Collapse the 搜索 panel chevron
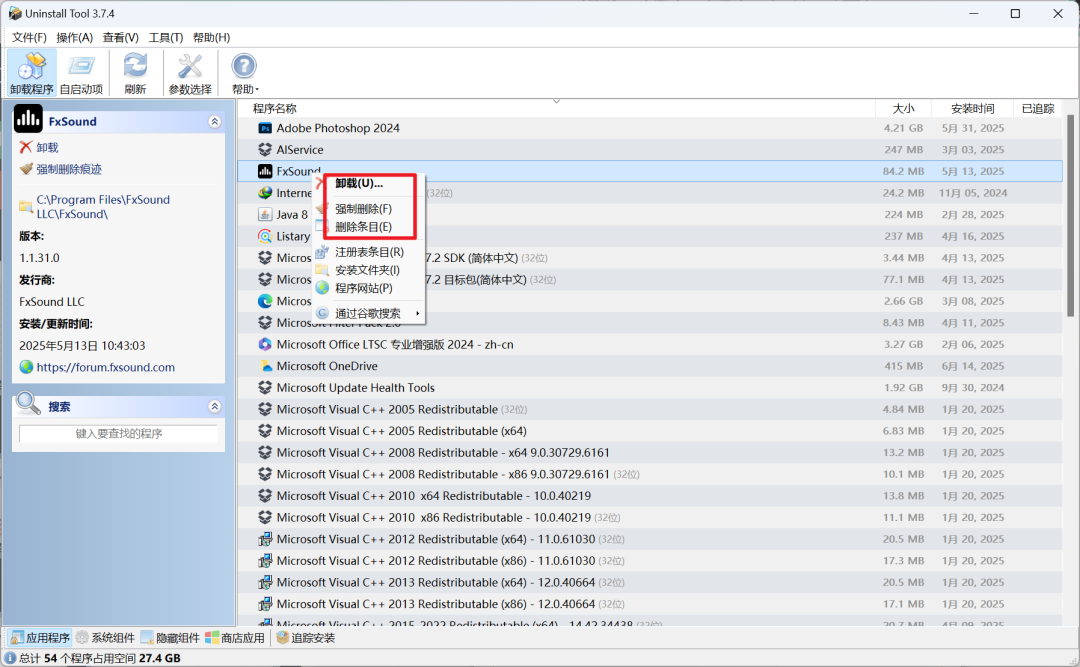Viewport: 1080px width, 667px height. [215, 407]
